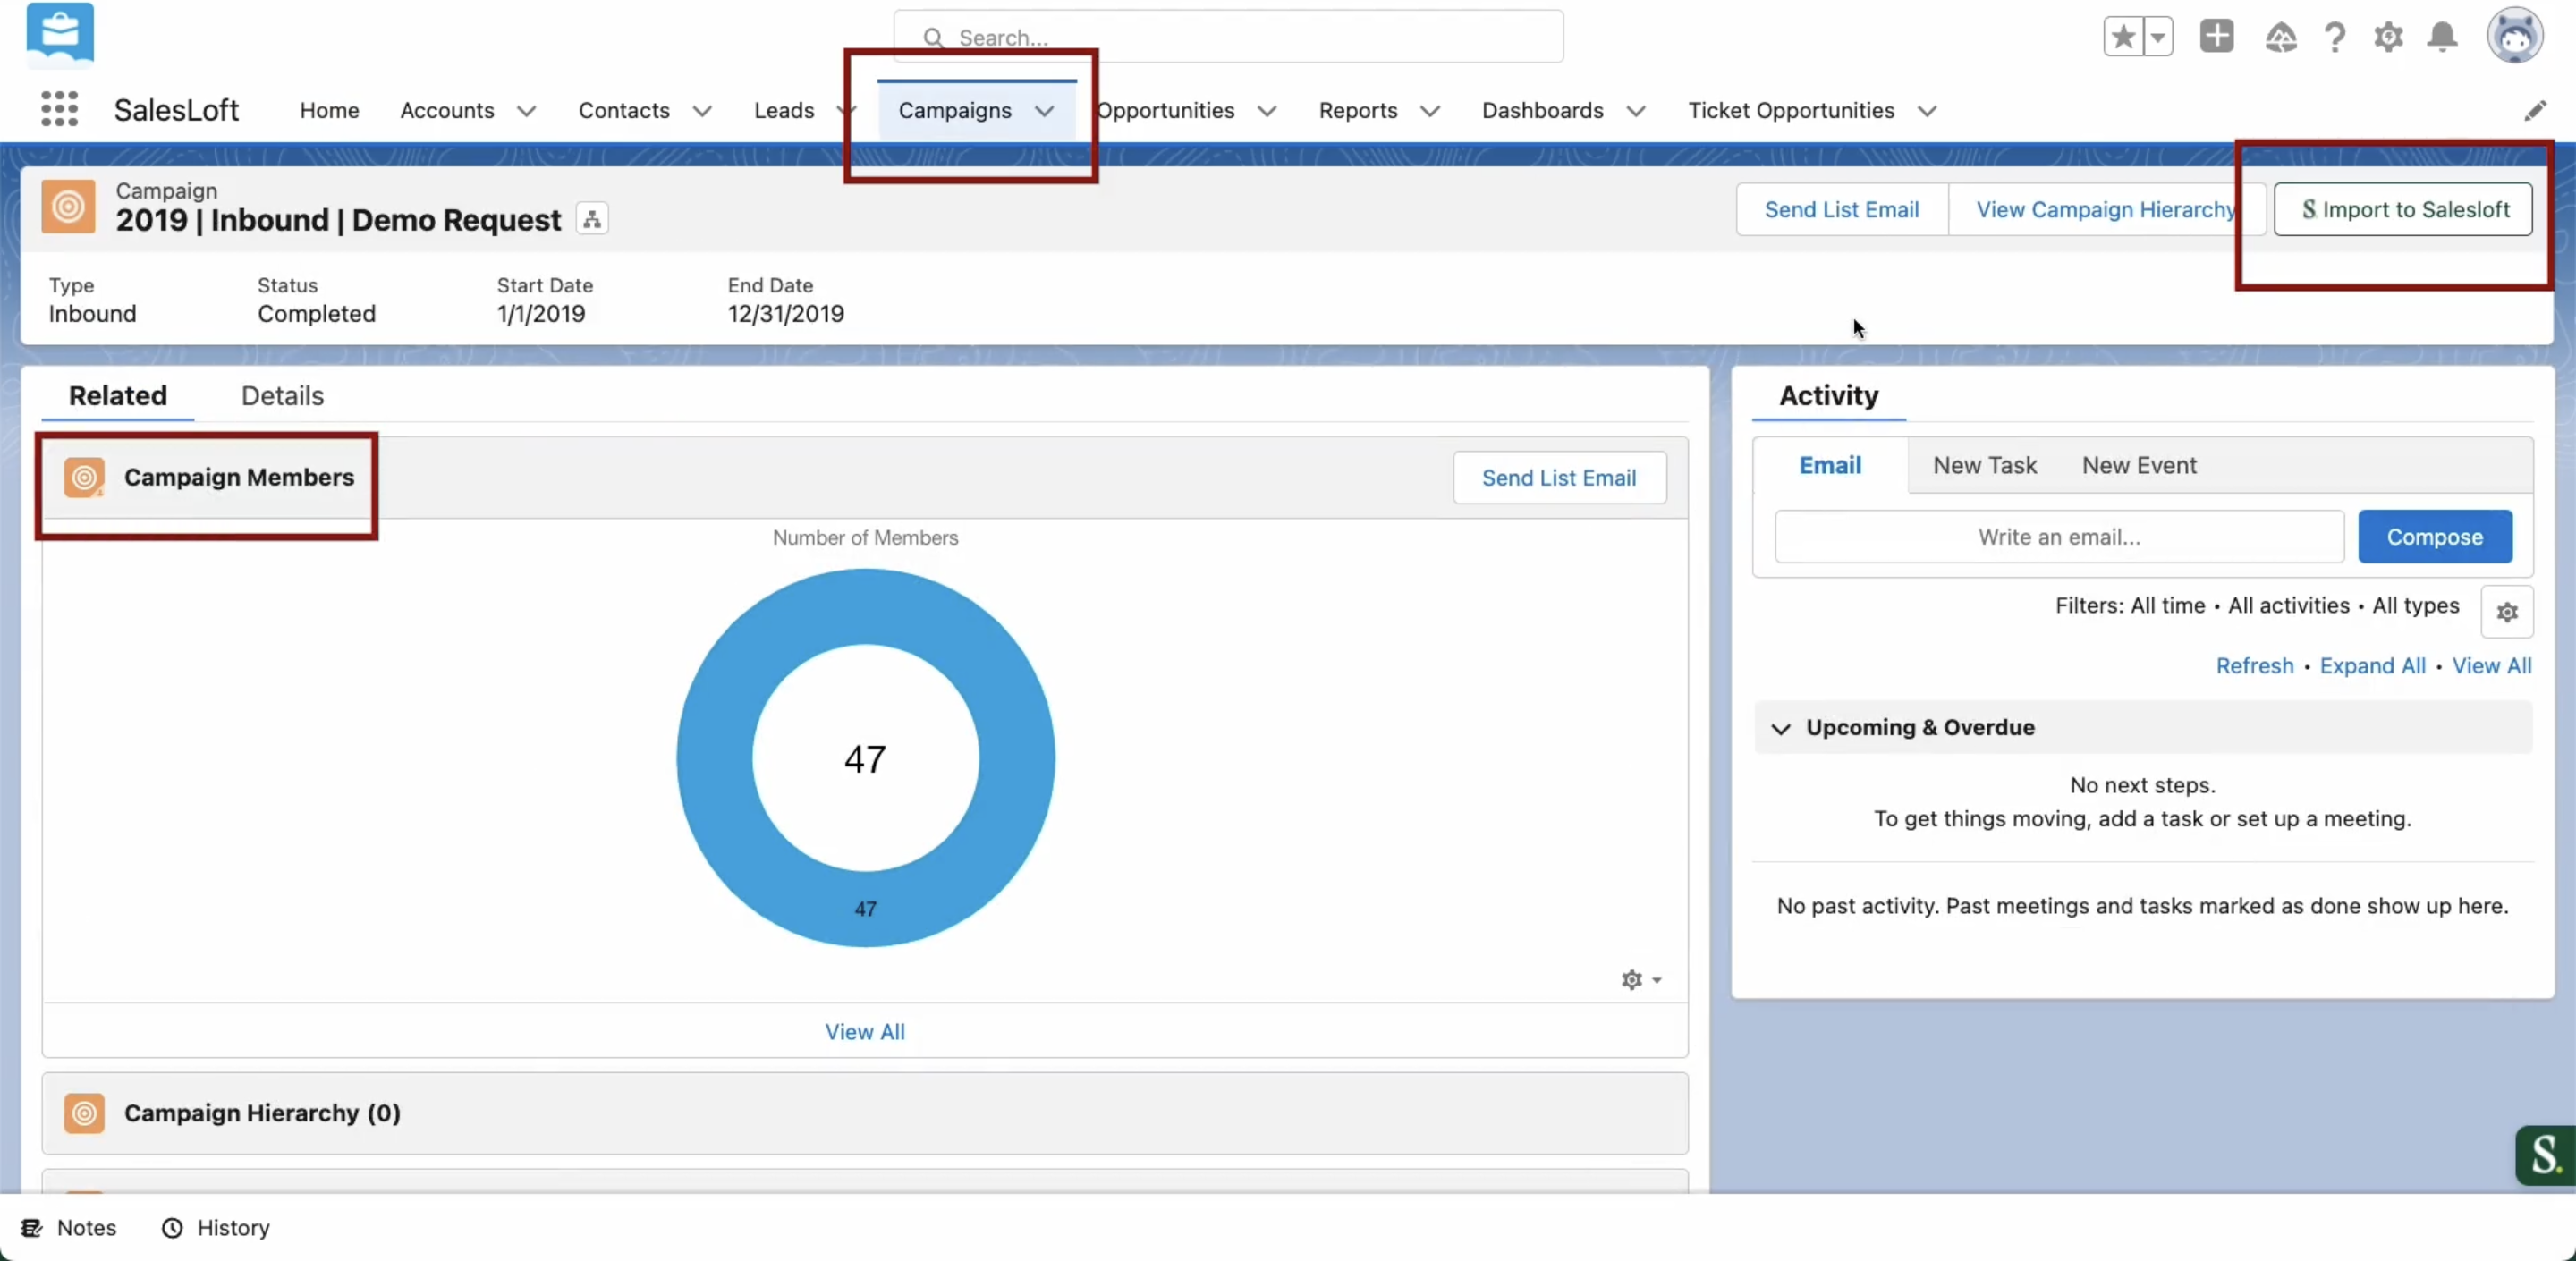Click the Write an email field

click(x=2058, y=537)
